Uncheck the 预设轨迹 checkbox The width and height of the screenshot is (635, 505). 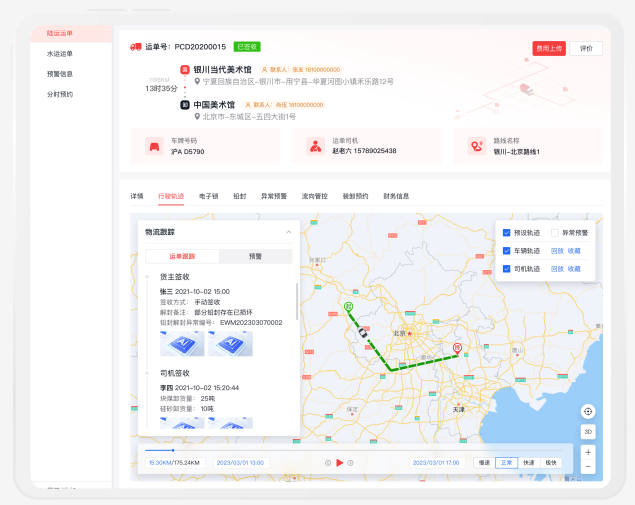click(507, 233)
